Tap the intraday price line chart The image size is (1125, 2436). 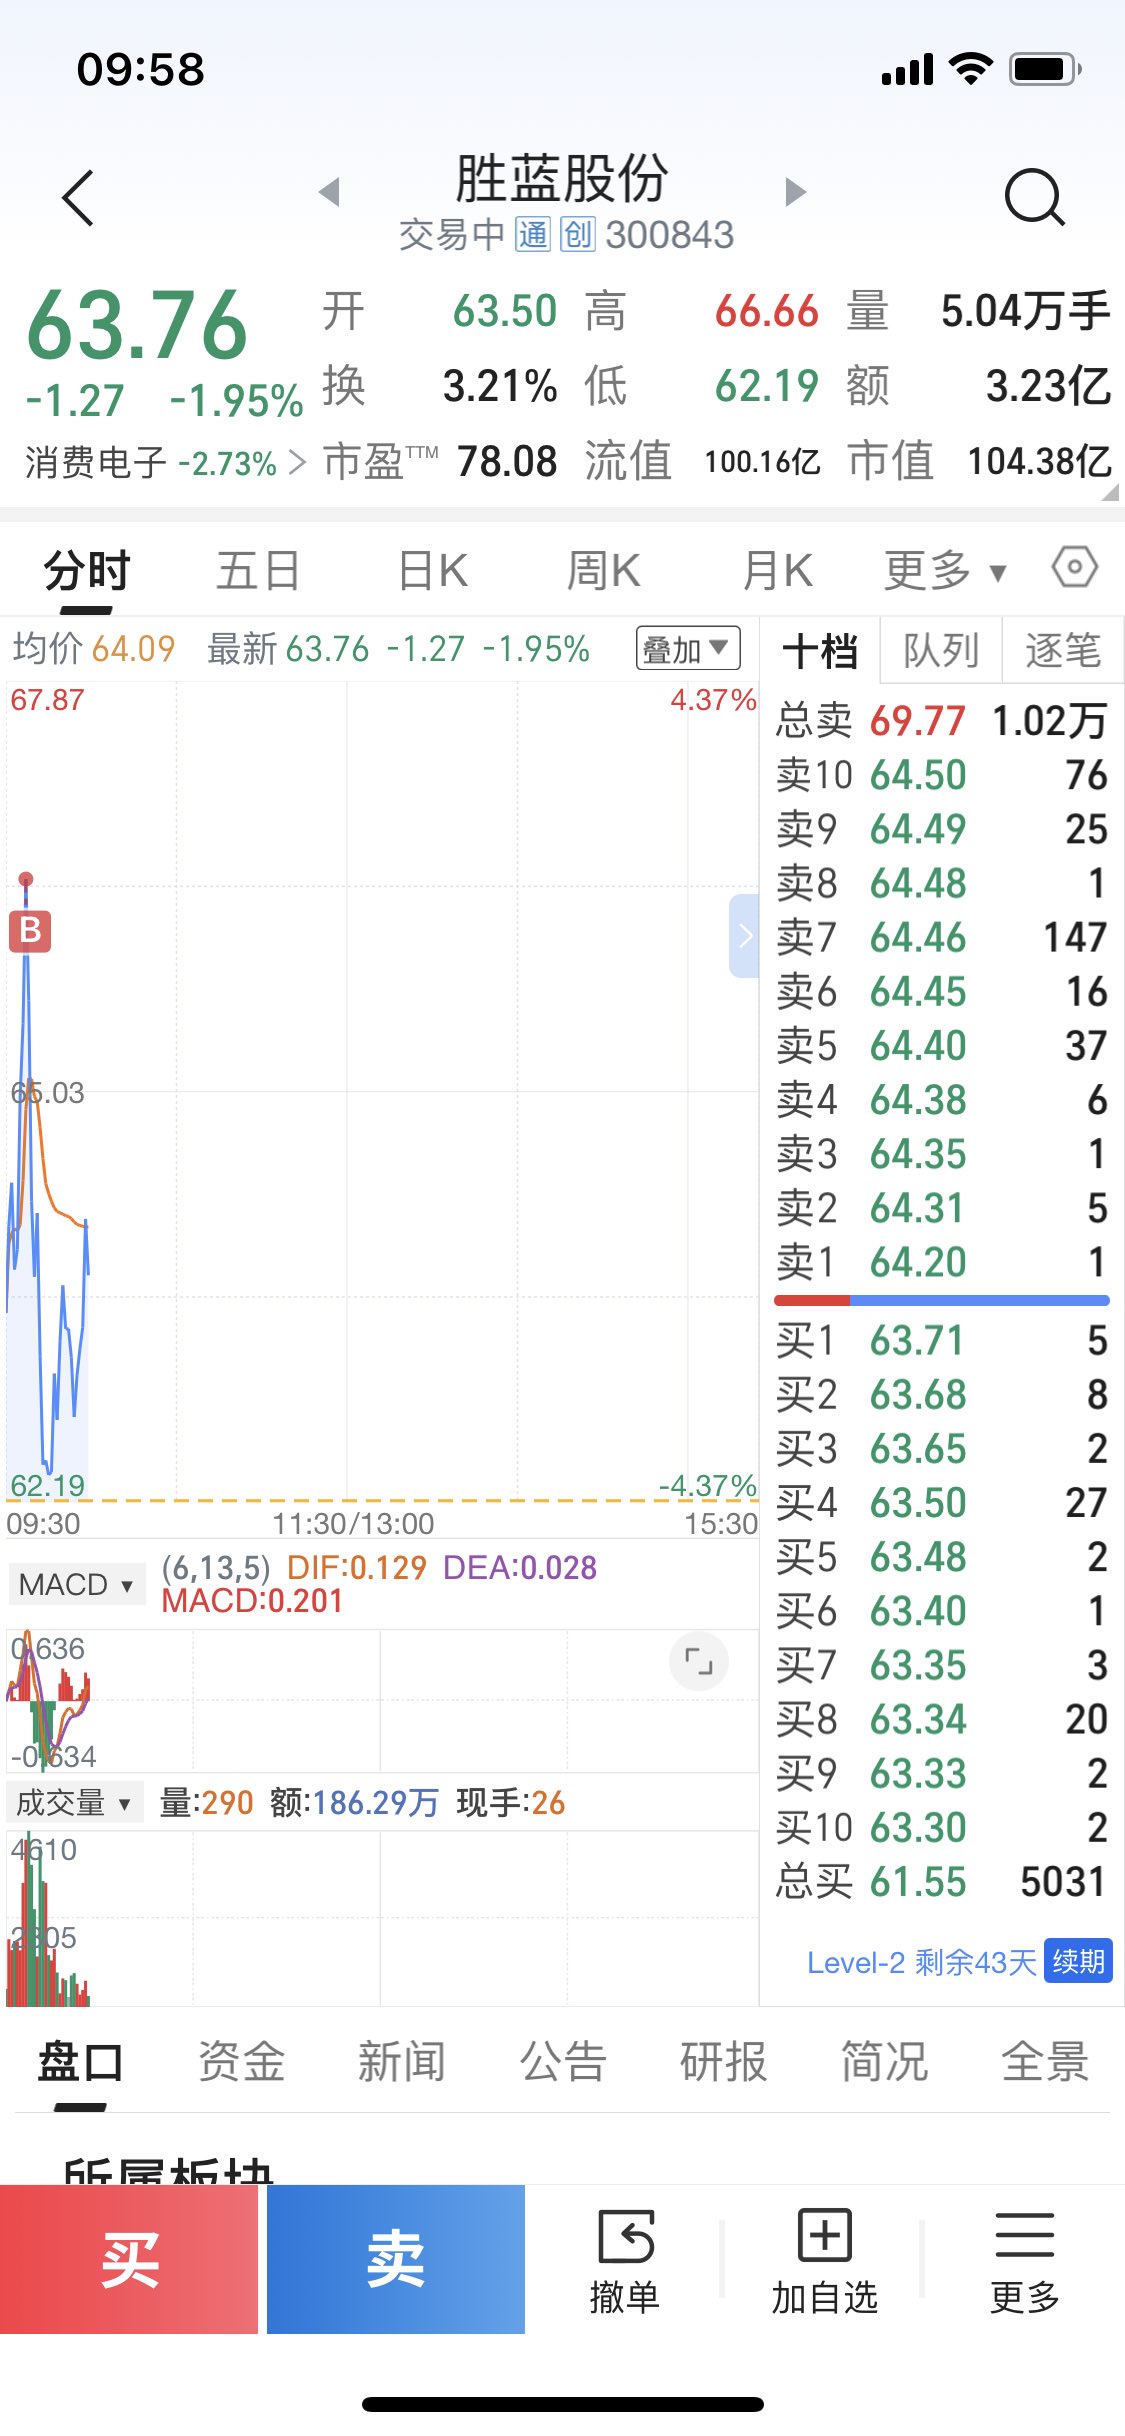click(382, 1090)
